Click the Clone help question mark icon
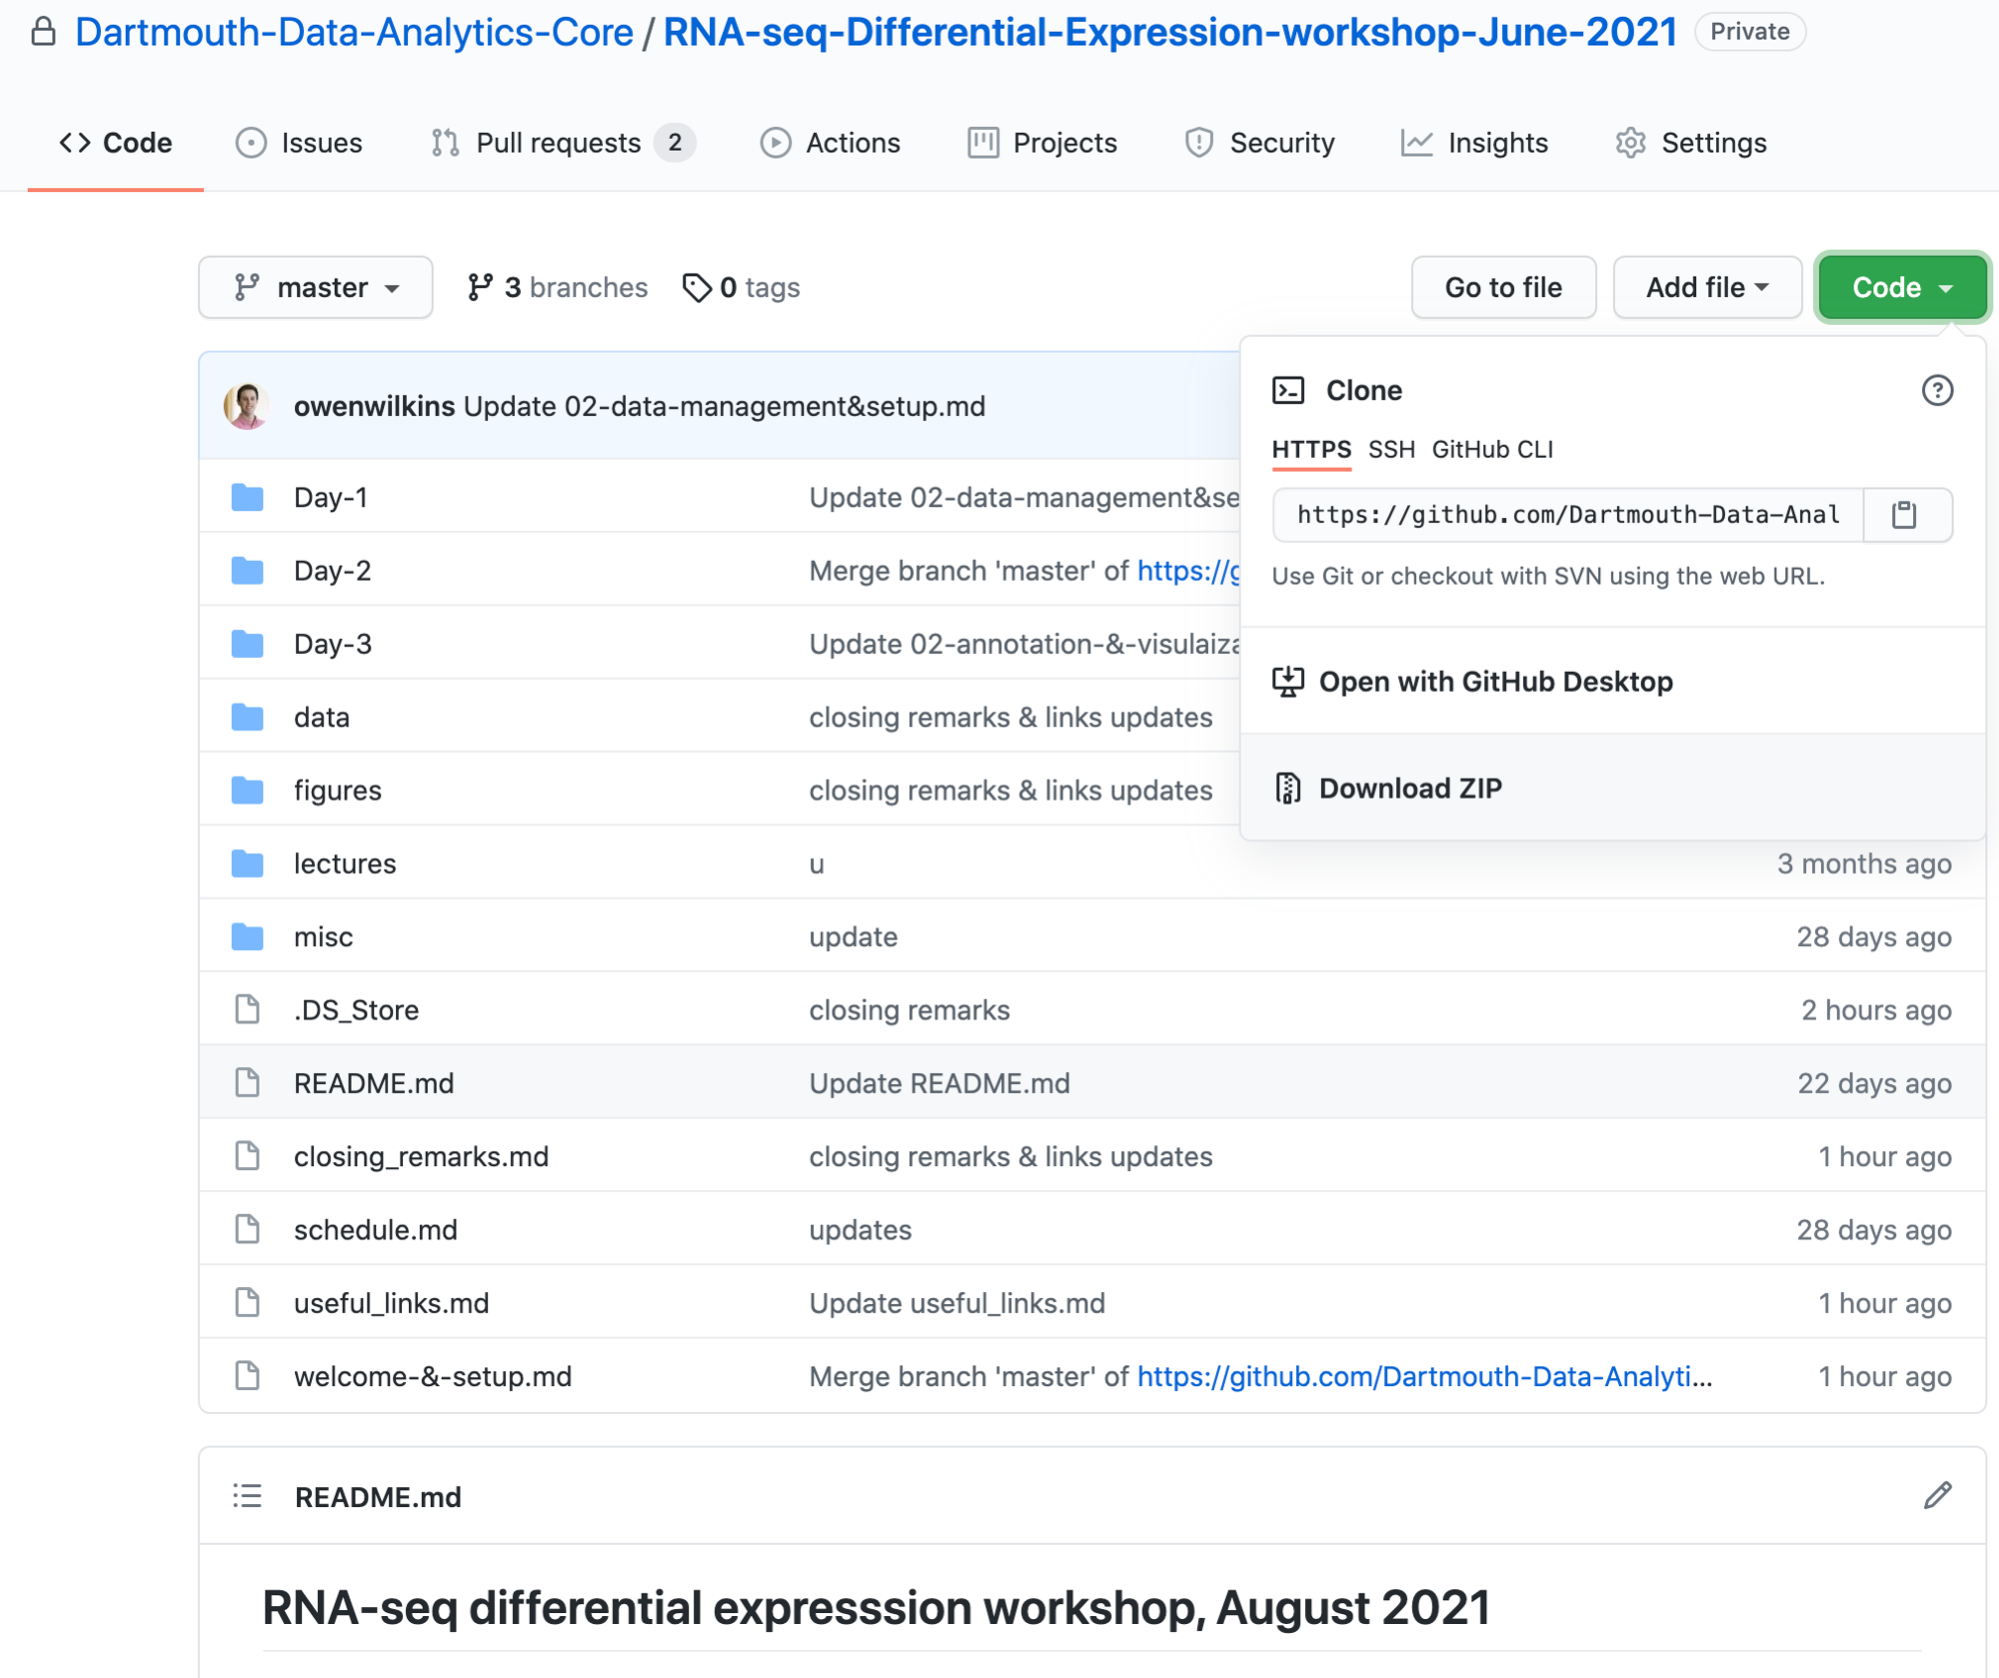The width and height of the screenshot is (1999, 1678). [1937, 390]
